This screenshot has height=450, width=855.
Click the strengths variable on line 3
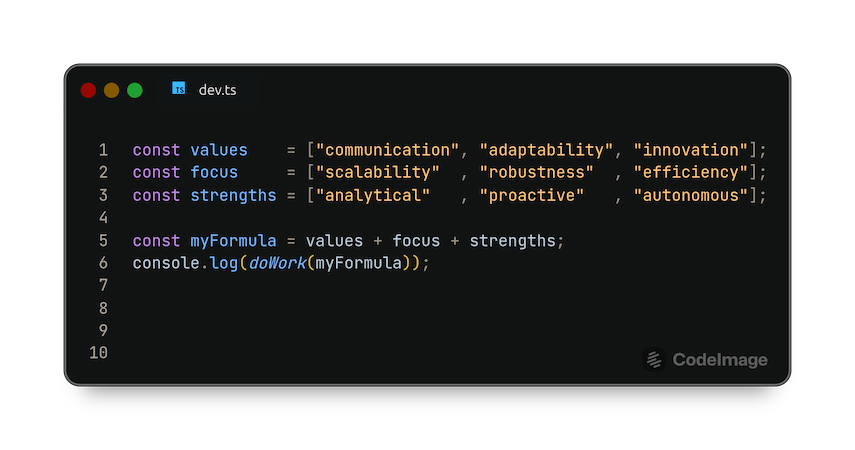tap(233, 195)
